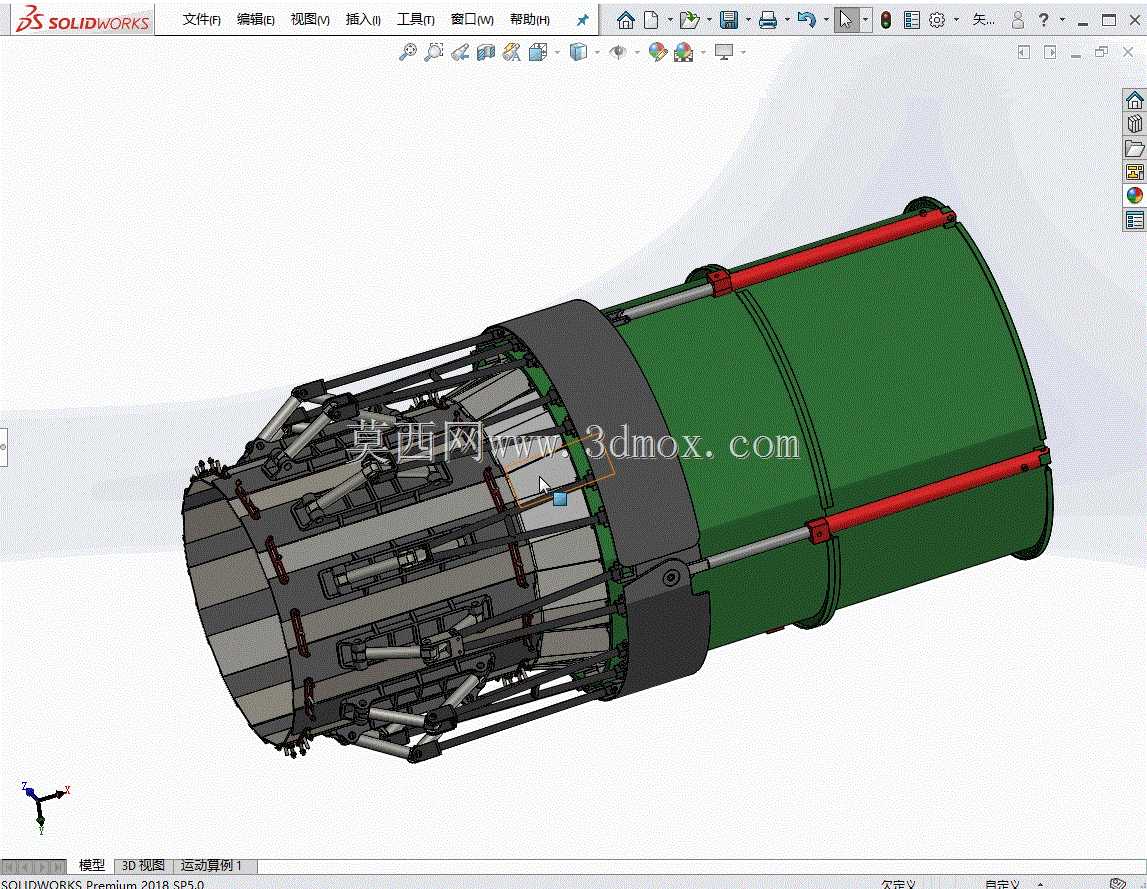The width and height of the screenshot is (1147, 889).
Task: Click the left panel split icon
Action: [x=1024, y=52]
